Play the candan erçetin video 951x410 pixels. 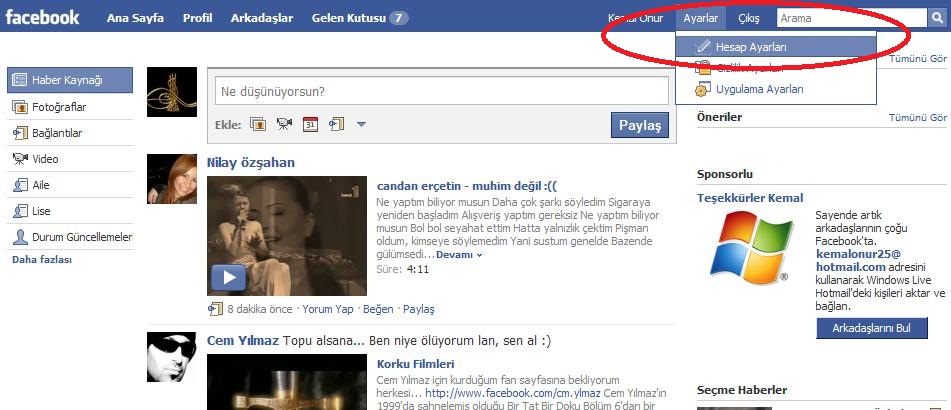(228, 278)
